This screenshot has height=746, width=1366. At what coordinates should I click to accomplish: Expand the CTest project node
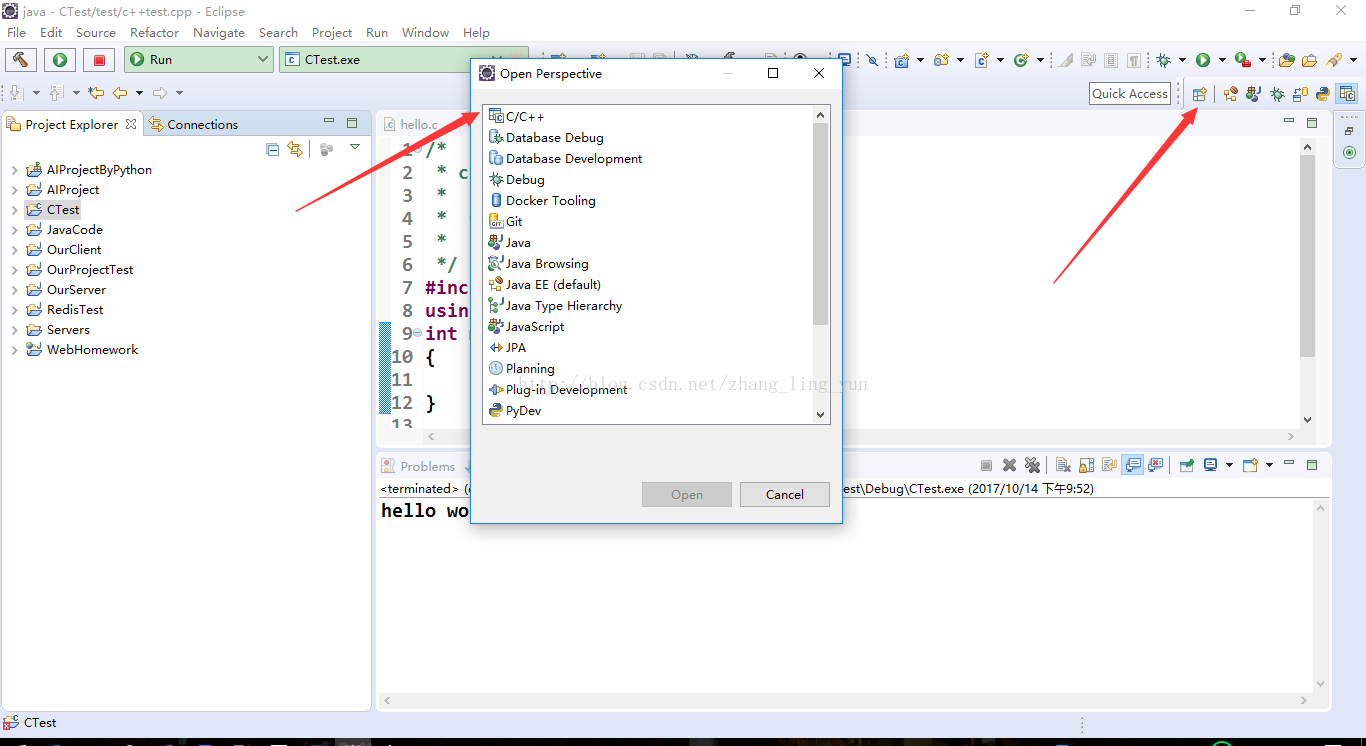click(14, 210)
